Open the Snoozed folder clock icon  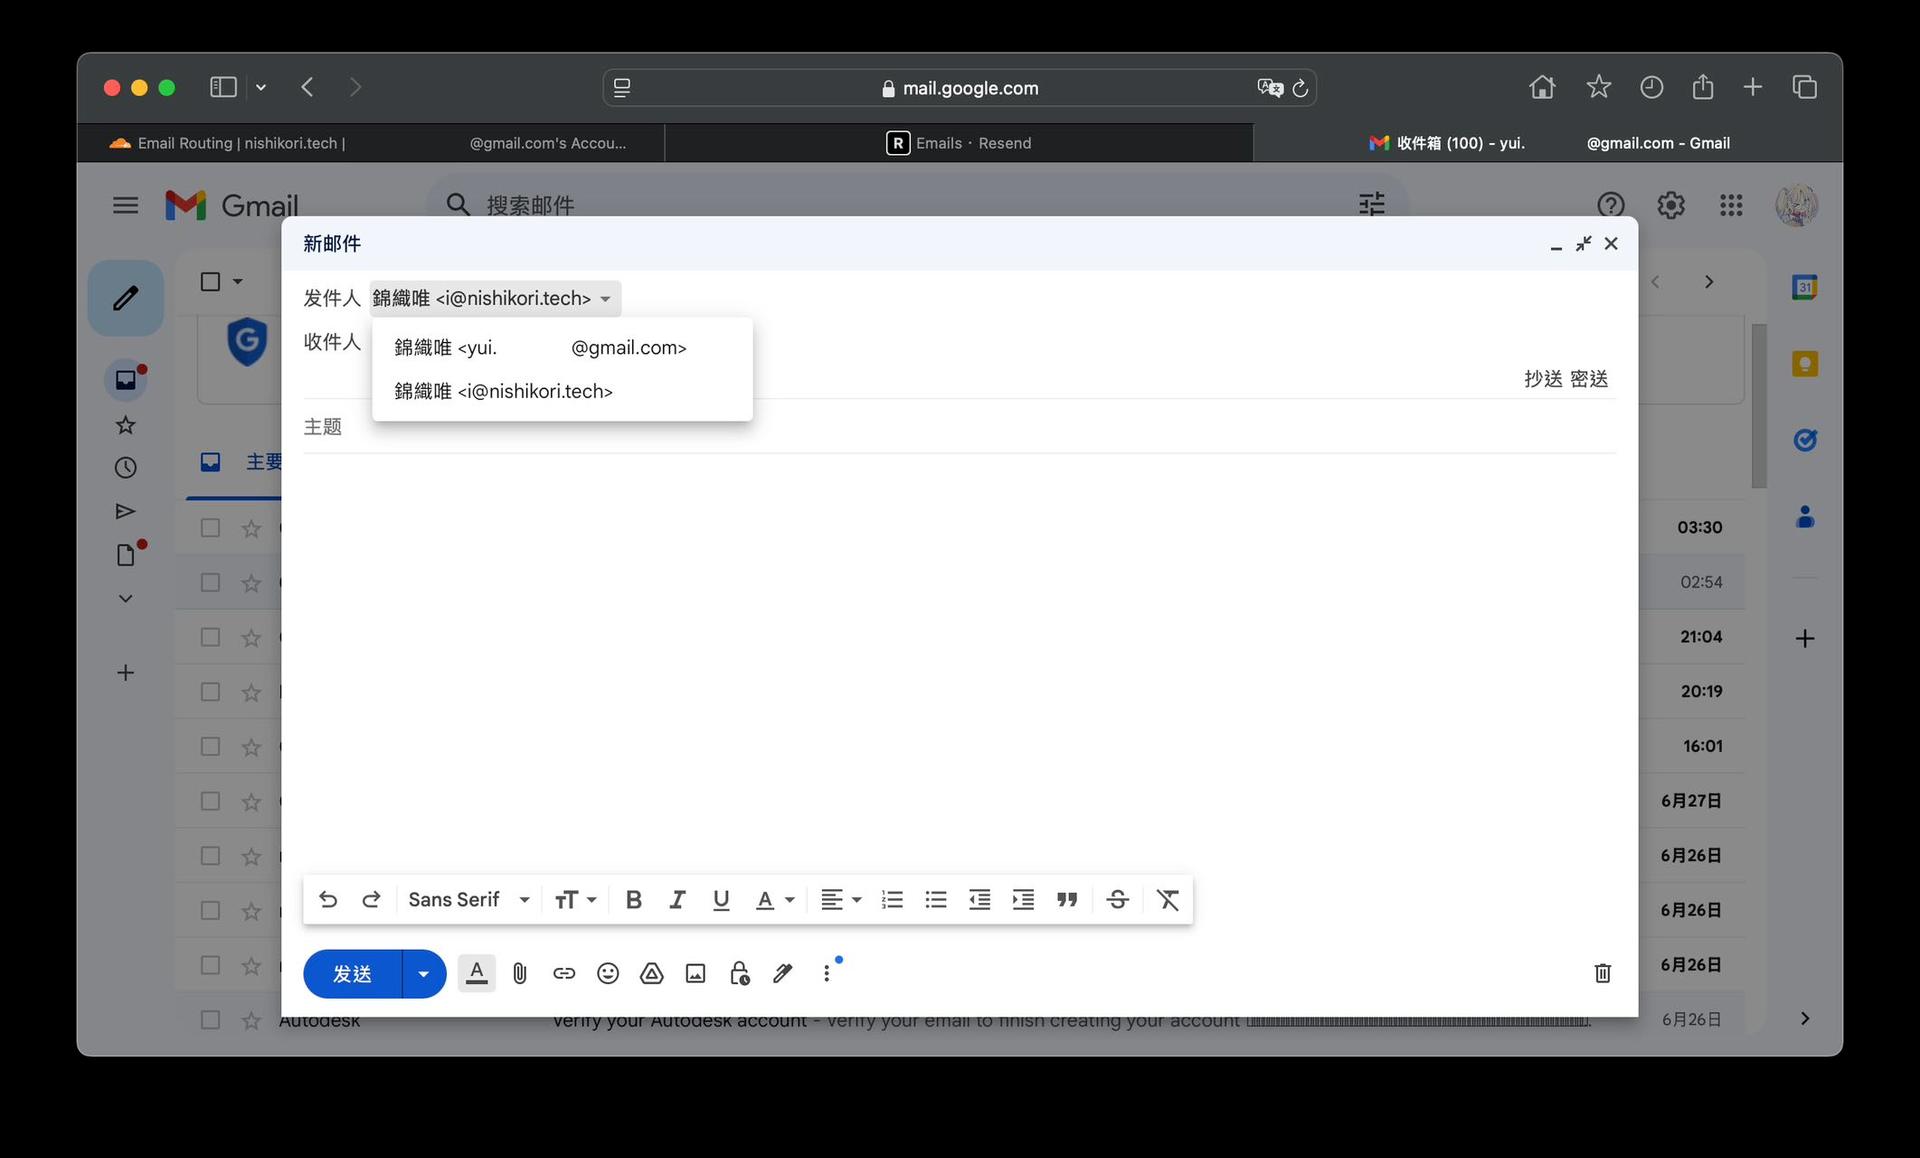[125, 467]
